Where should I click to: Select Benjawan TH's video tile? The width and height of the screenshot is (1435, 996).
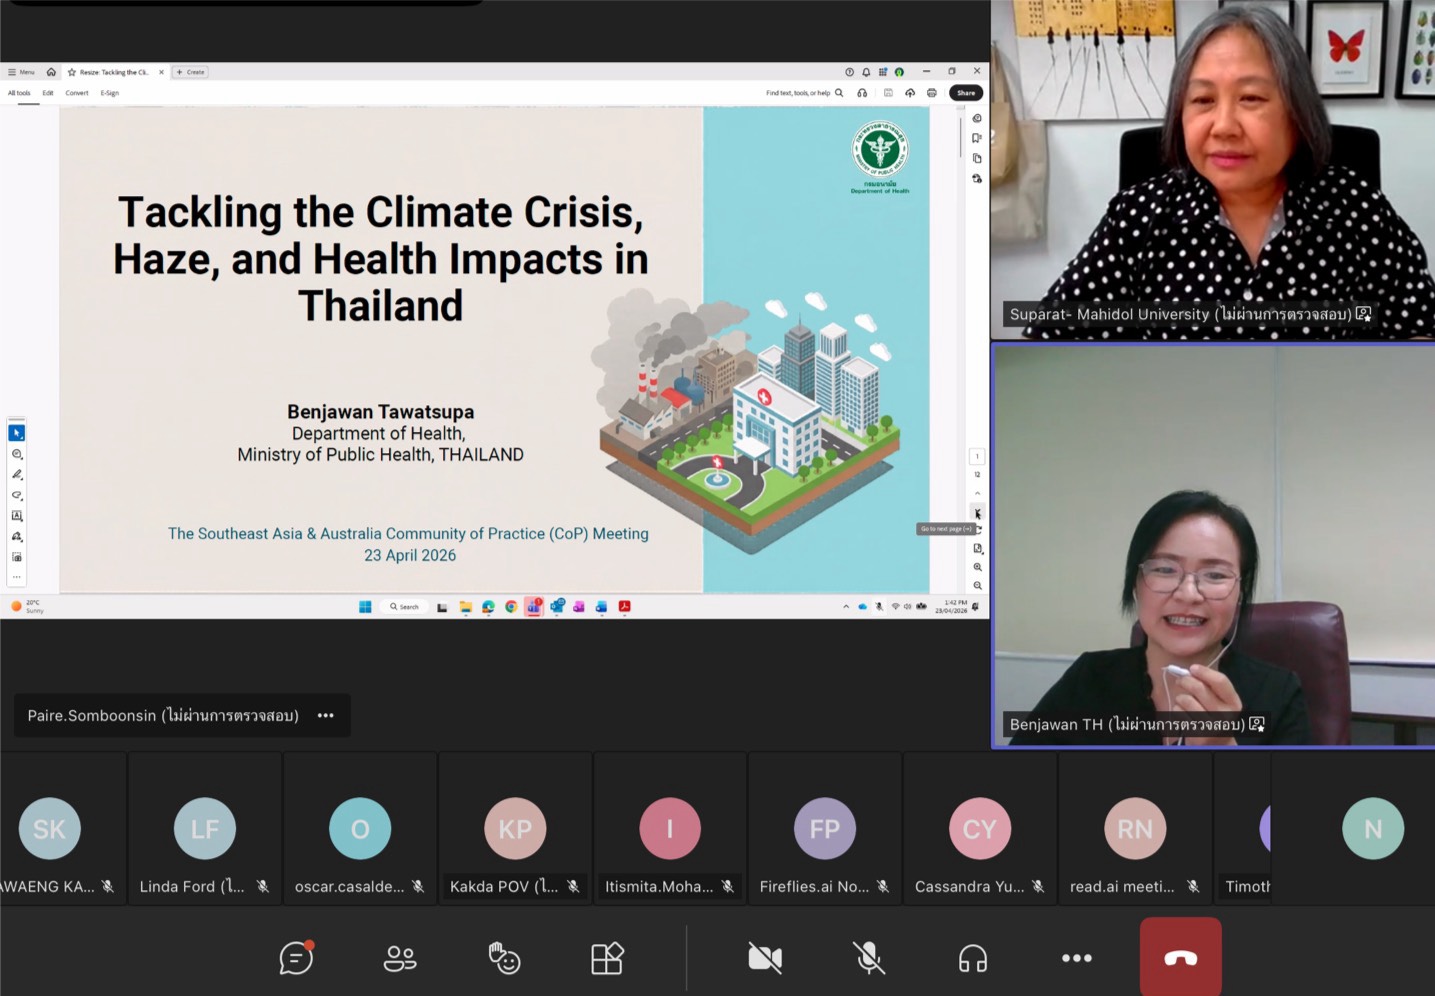(x=1212, y=545)
